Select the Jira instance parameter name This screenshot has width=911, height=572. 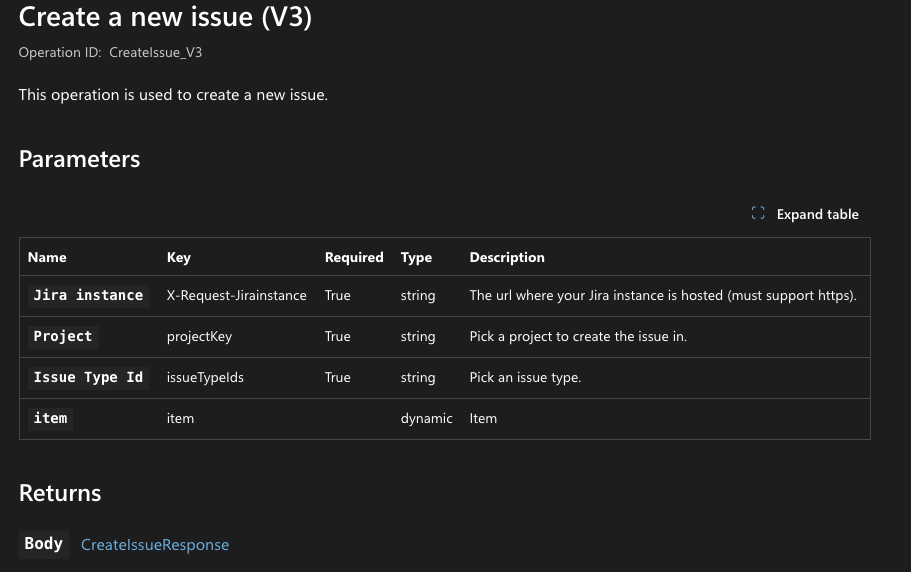tap(88, 296)
